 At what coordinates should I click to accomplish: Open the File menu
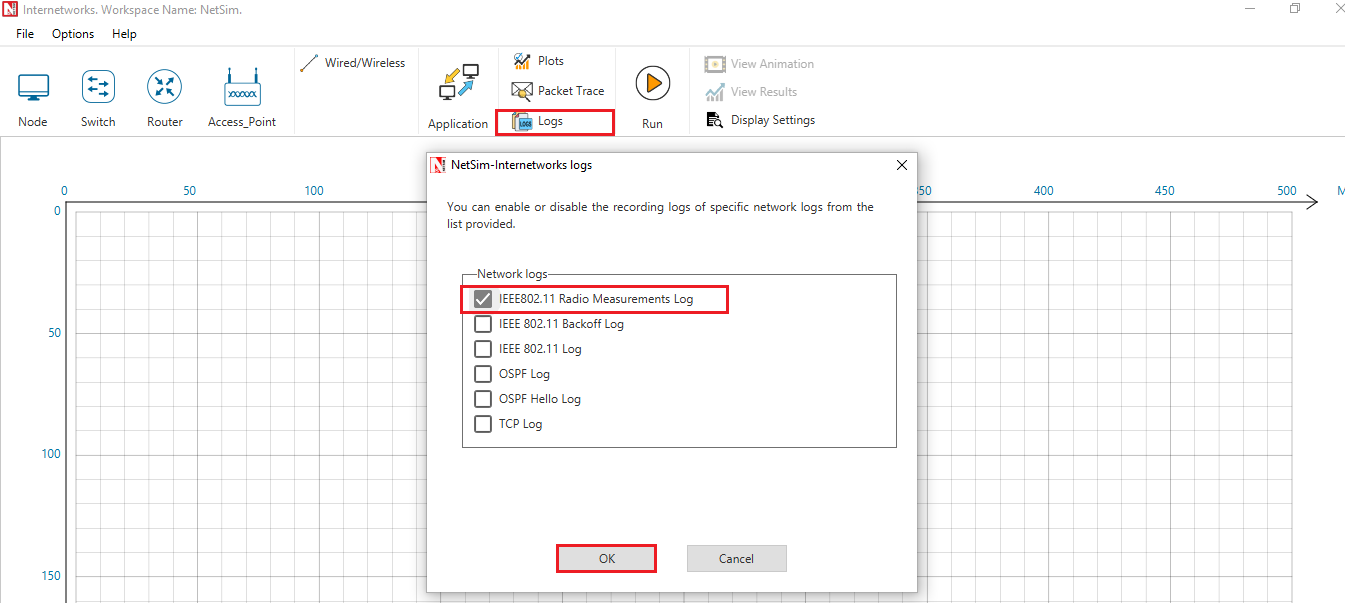tap(25, 34)
